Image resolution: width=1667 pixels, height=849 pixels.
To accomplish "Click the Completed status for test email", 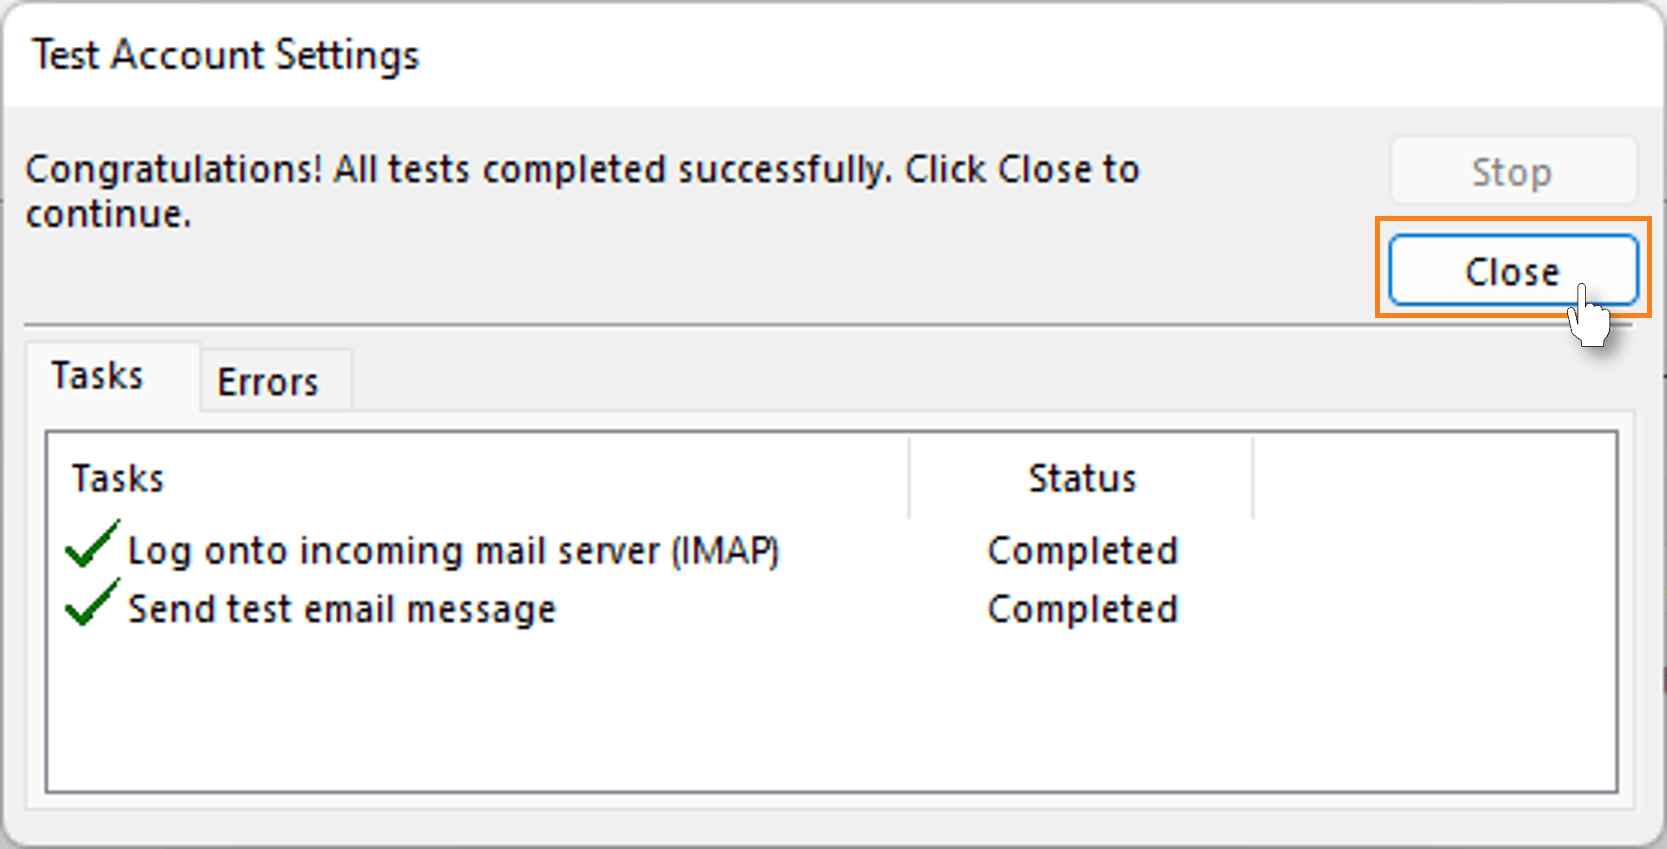I will [x=1082, y=608].
